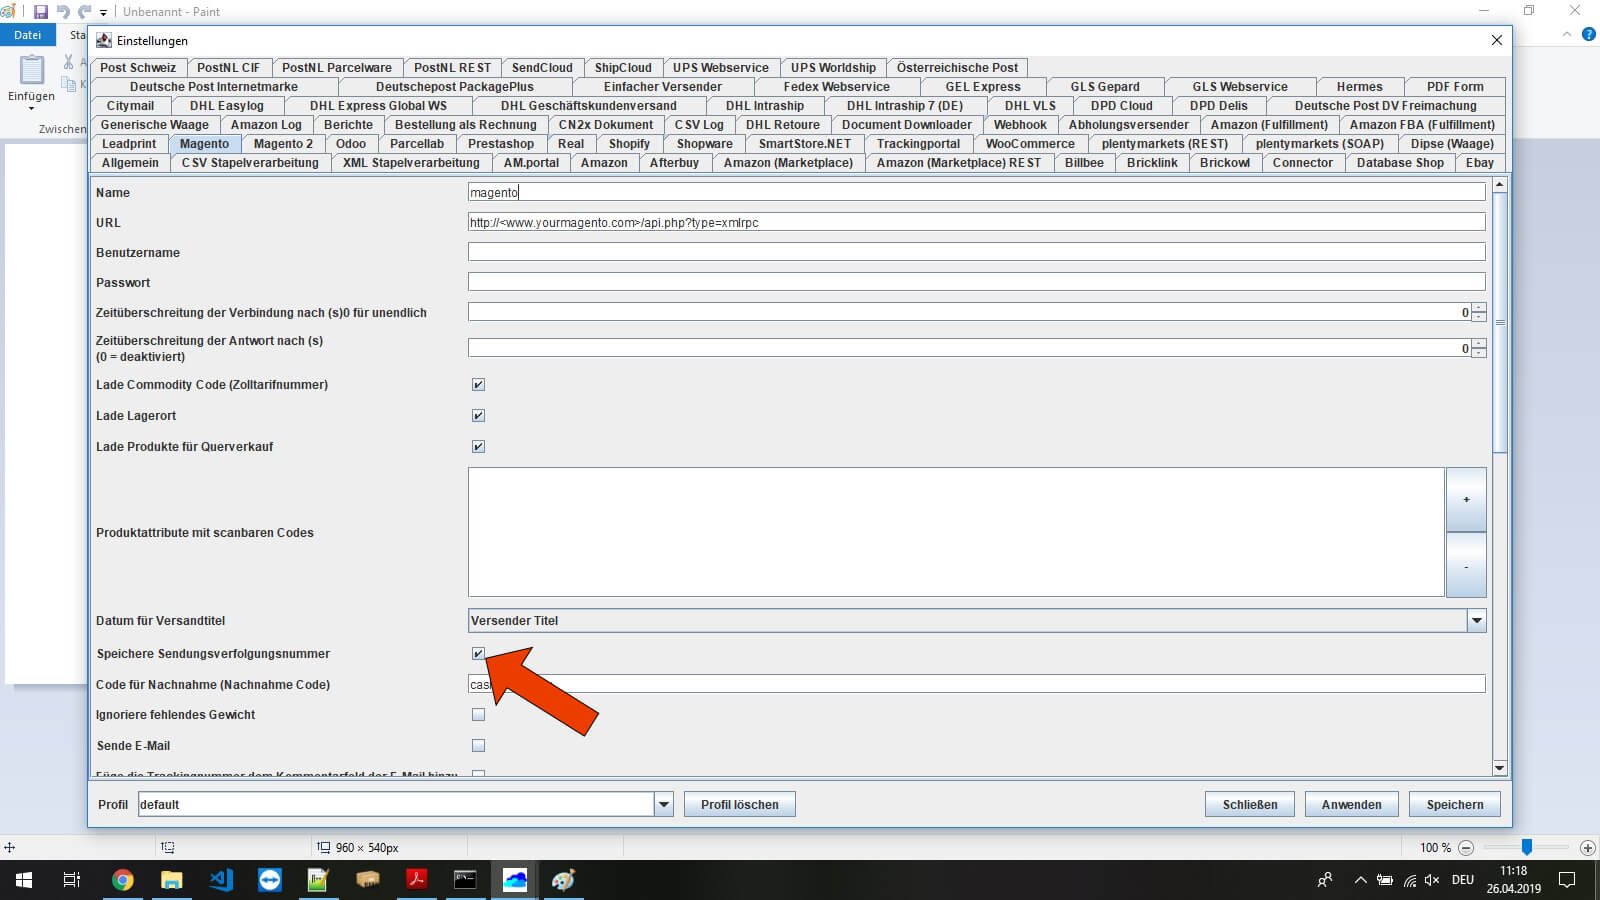Click into Passwort input field

click(x=976, y=283)
